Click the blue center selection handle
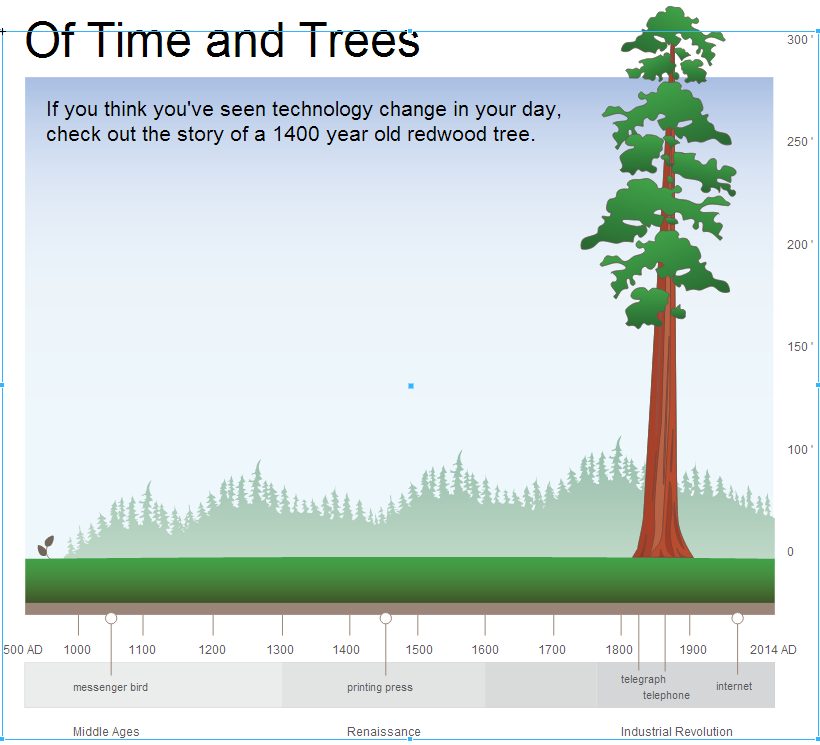 tap(411, 386)
